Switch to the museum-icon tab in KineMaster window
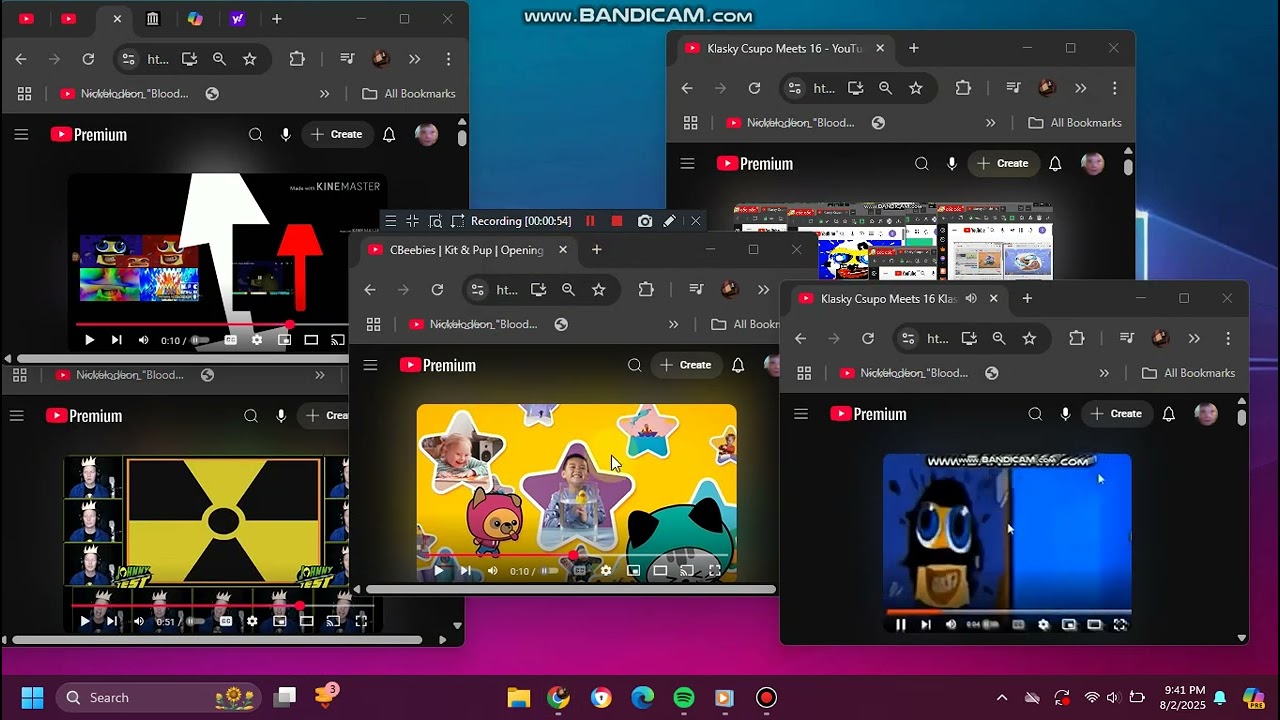1280x720 pixels. [153, 19]
